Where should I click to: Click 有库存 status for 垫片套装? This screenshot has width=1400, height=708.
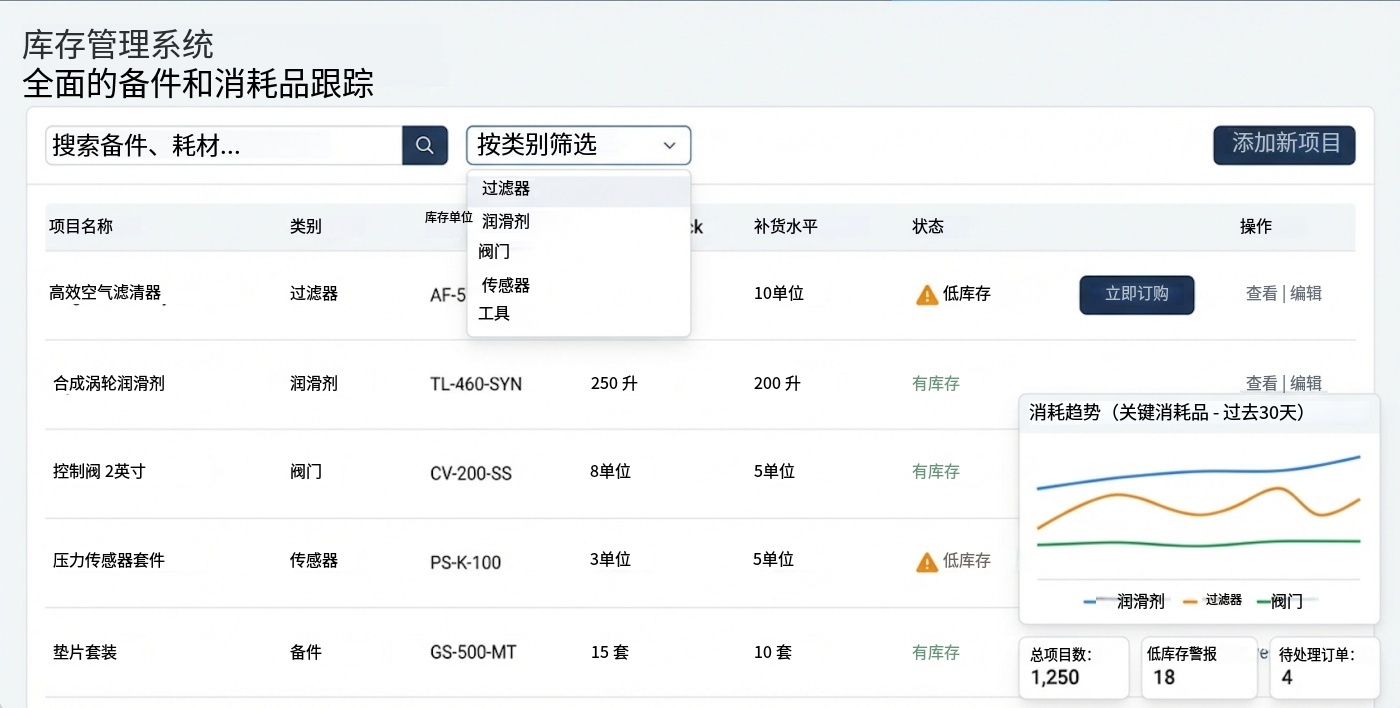pyautogui.click(x=936, y=652)
